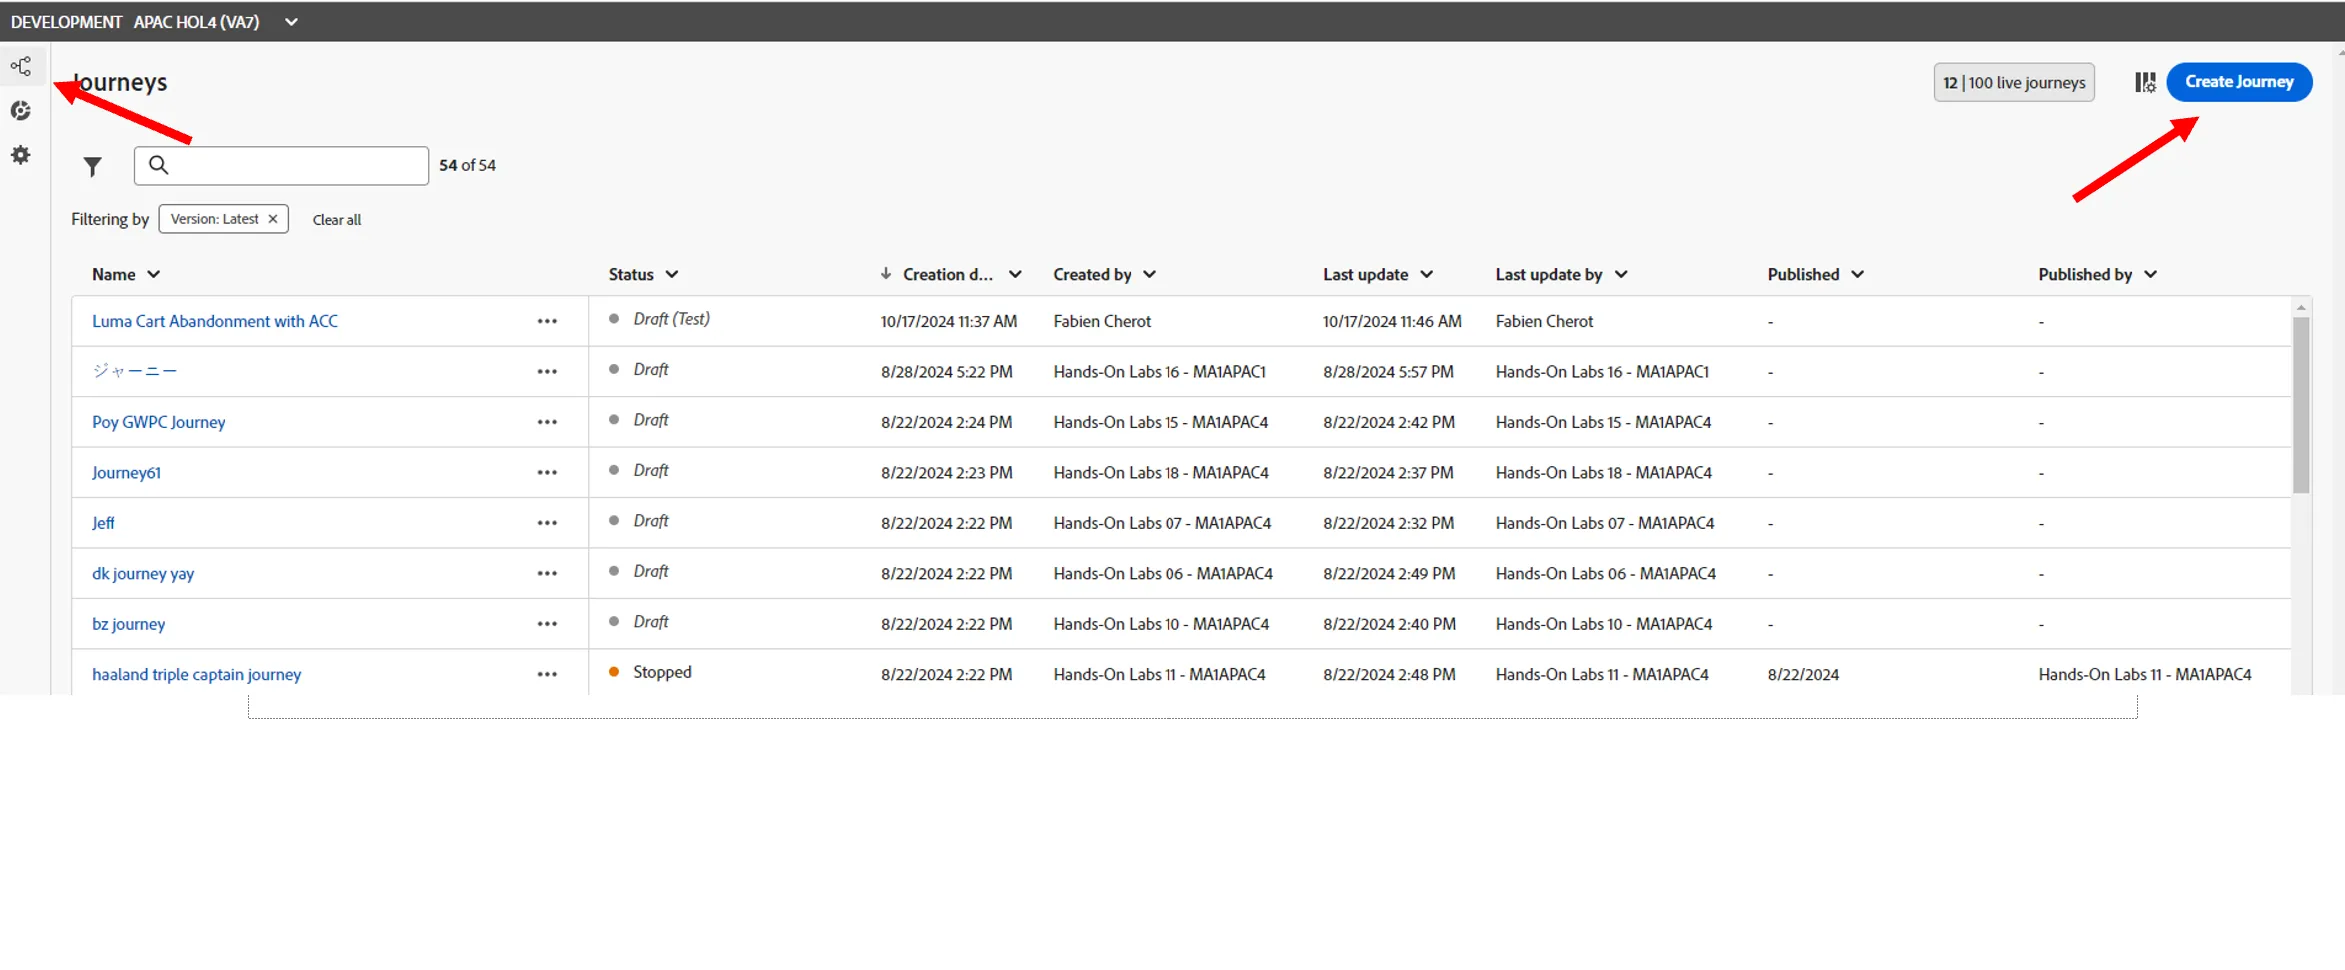Open more actions for haaland triple captain journey
Screen dimensions: 2345x970
point(547,674)
